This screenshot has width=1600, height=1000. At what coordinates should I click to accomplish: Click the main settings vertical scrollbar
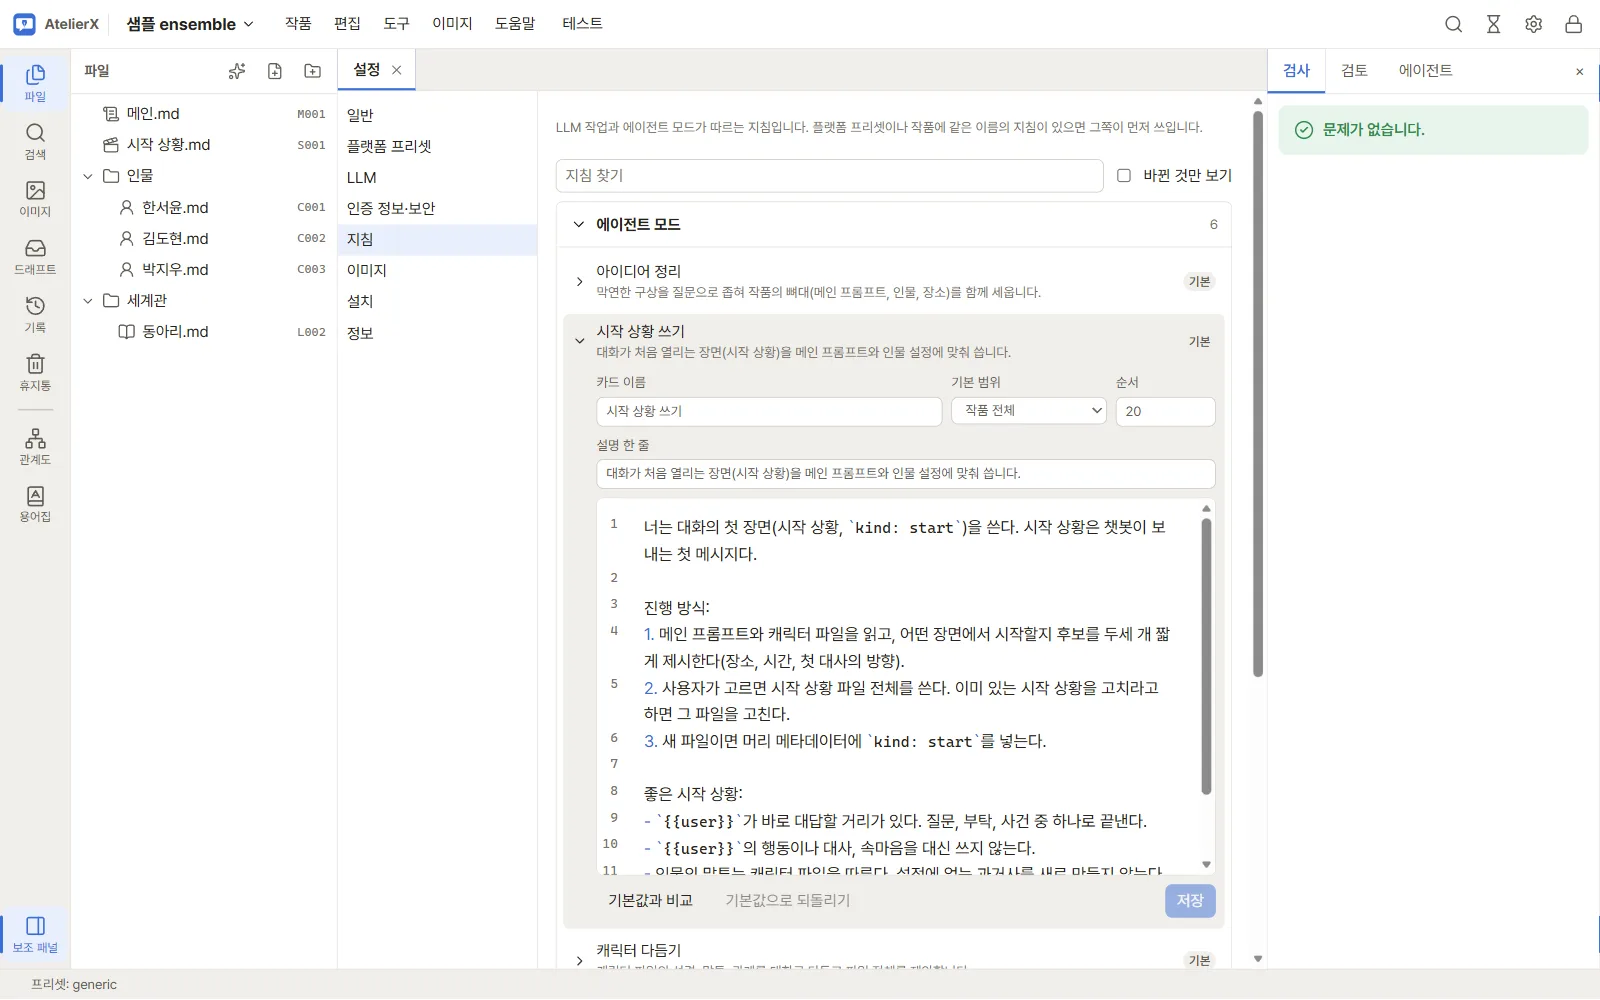(x=1258, y=394)
